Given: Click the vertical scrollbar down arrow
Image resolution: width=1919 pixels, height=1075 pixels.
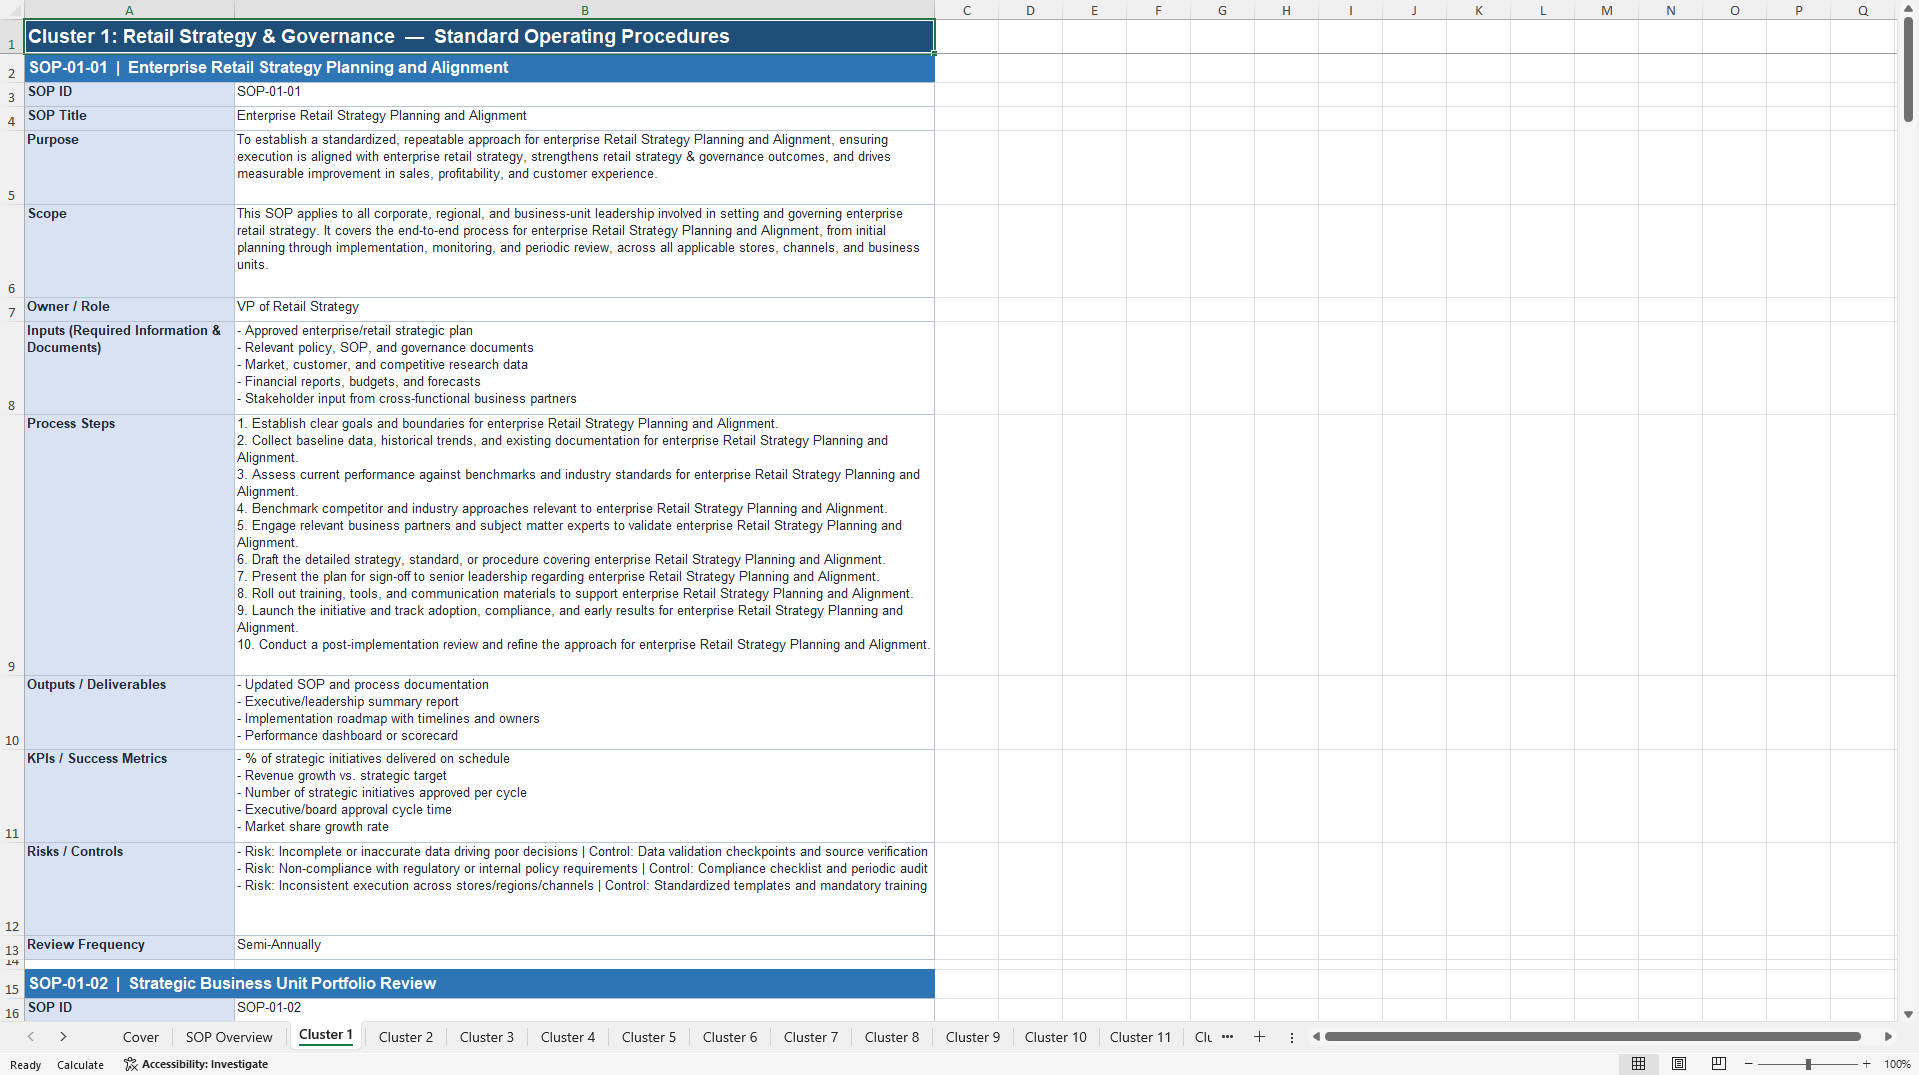Looking at the screenshot, I should click(1908, 1014).
